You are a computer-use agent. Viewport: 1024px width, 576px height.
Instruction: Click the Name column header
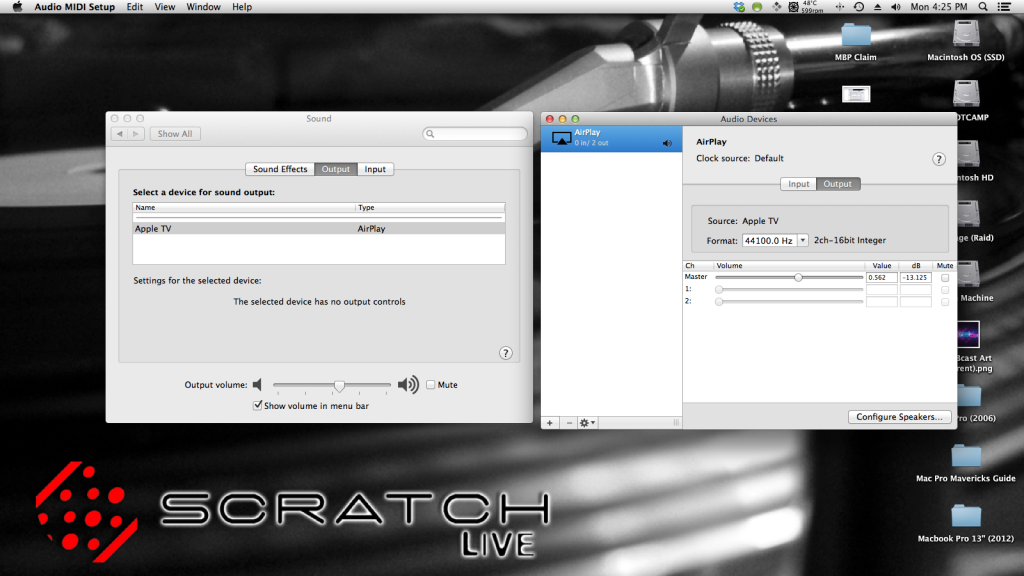click(244, 208)
